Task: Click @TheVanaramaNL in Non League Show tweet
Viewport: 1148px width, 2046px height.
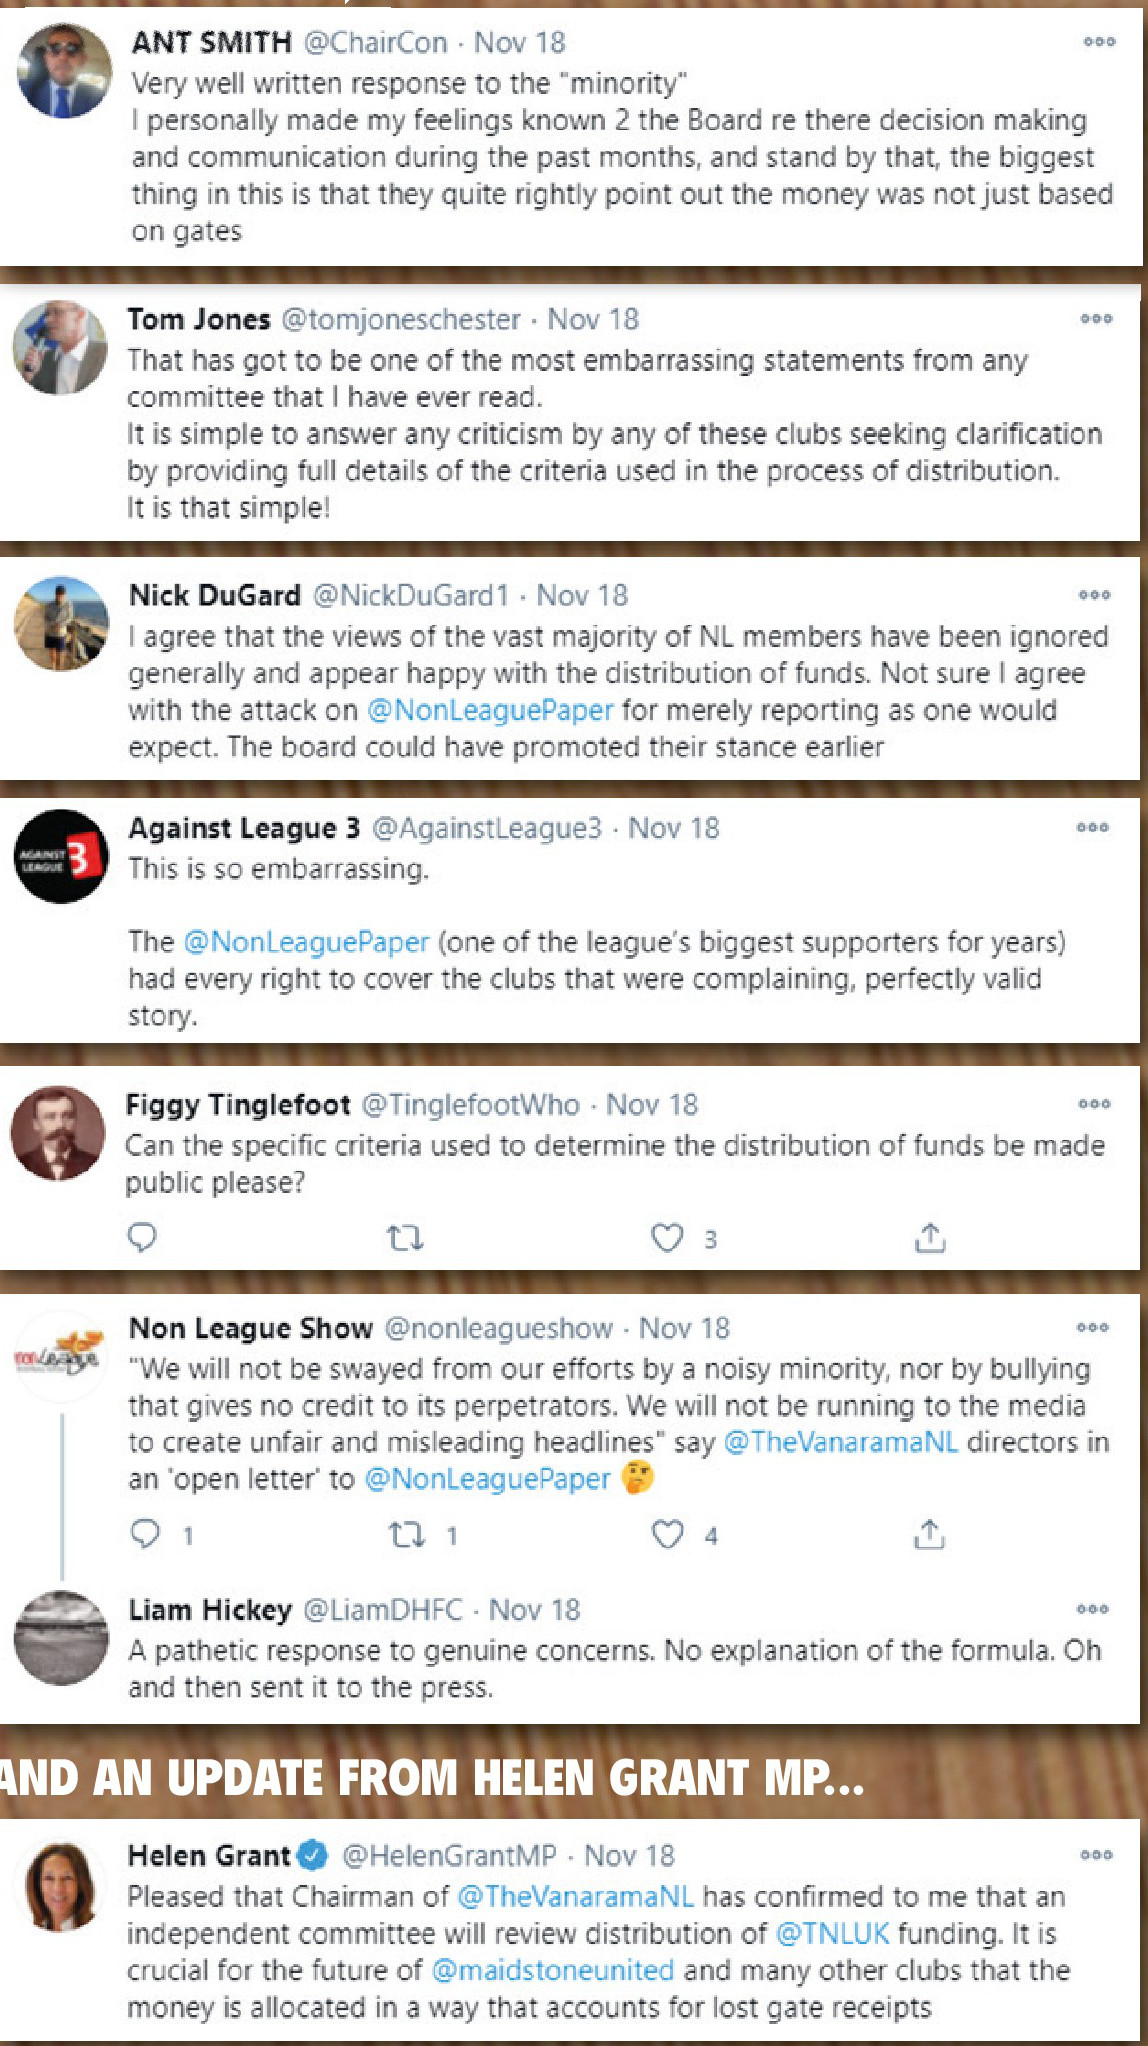Action: click(x=840, y=1442)
